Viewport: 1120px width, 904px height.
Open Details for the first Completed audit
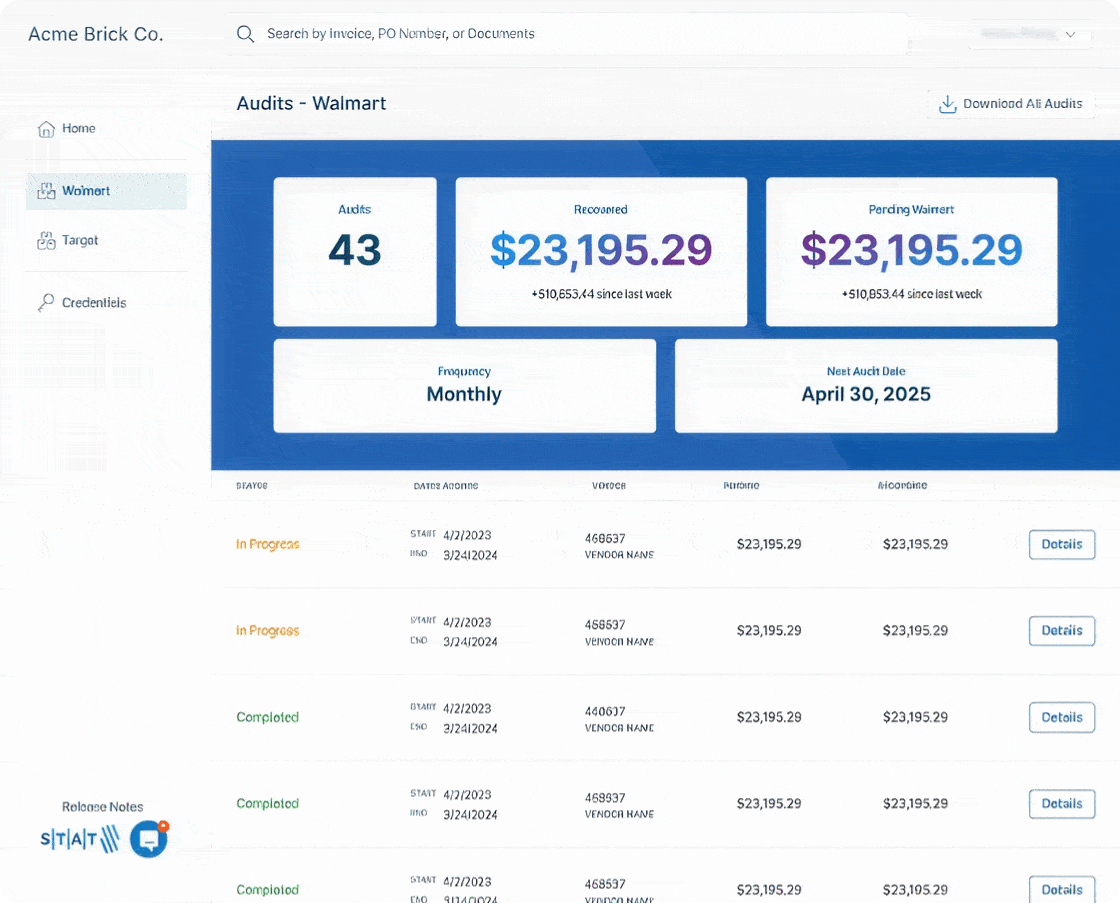point(1061,717)
